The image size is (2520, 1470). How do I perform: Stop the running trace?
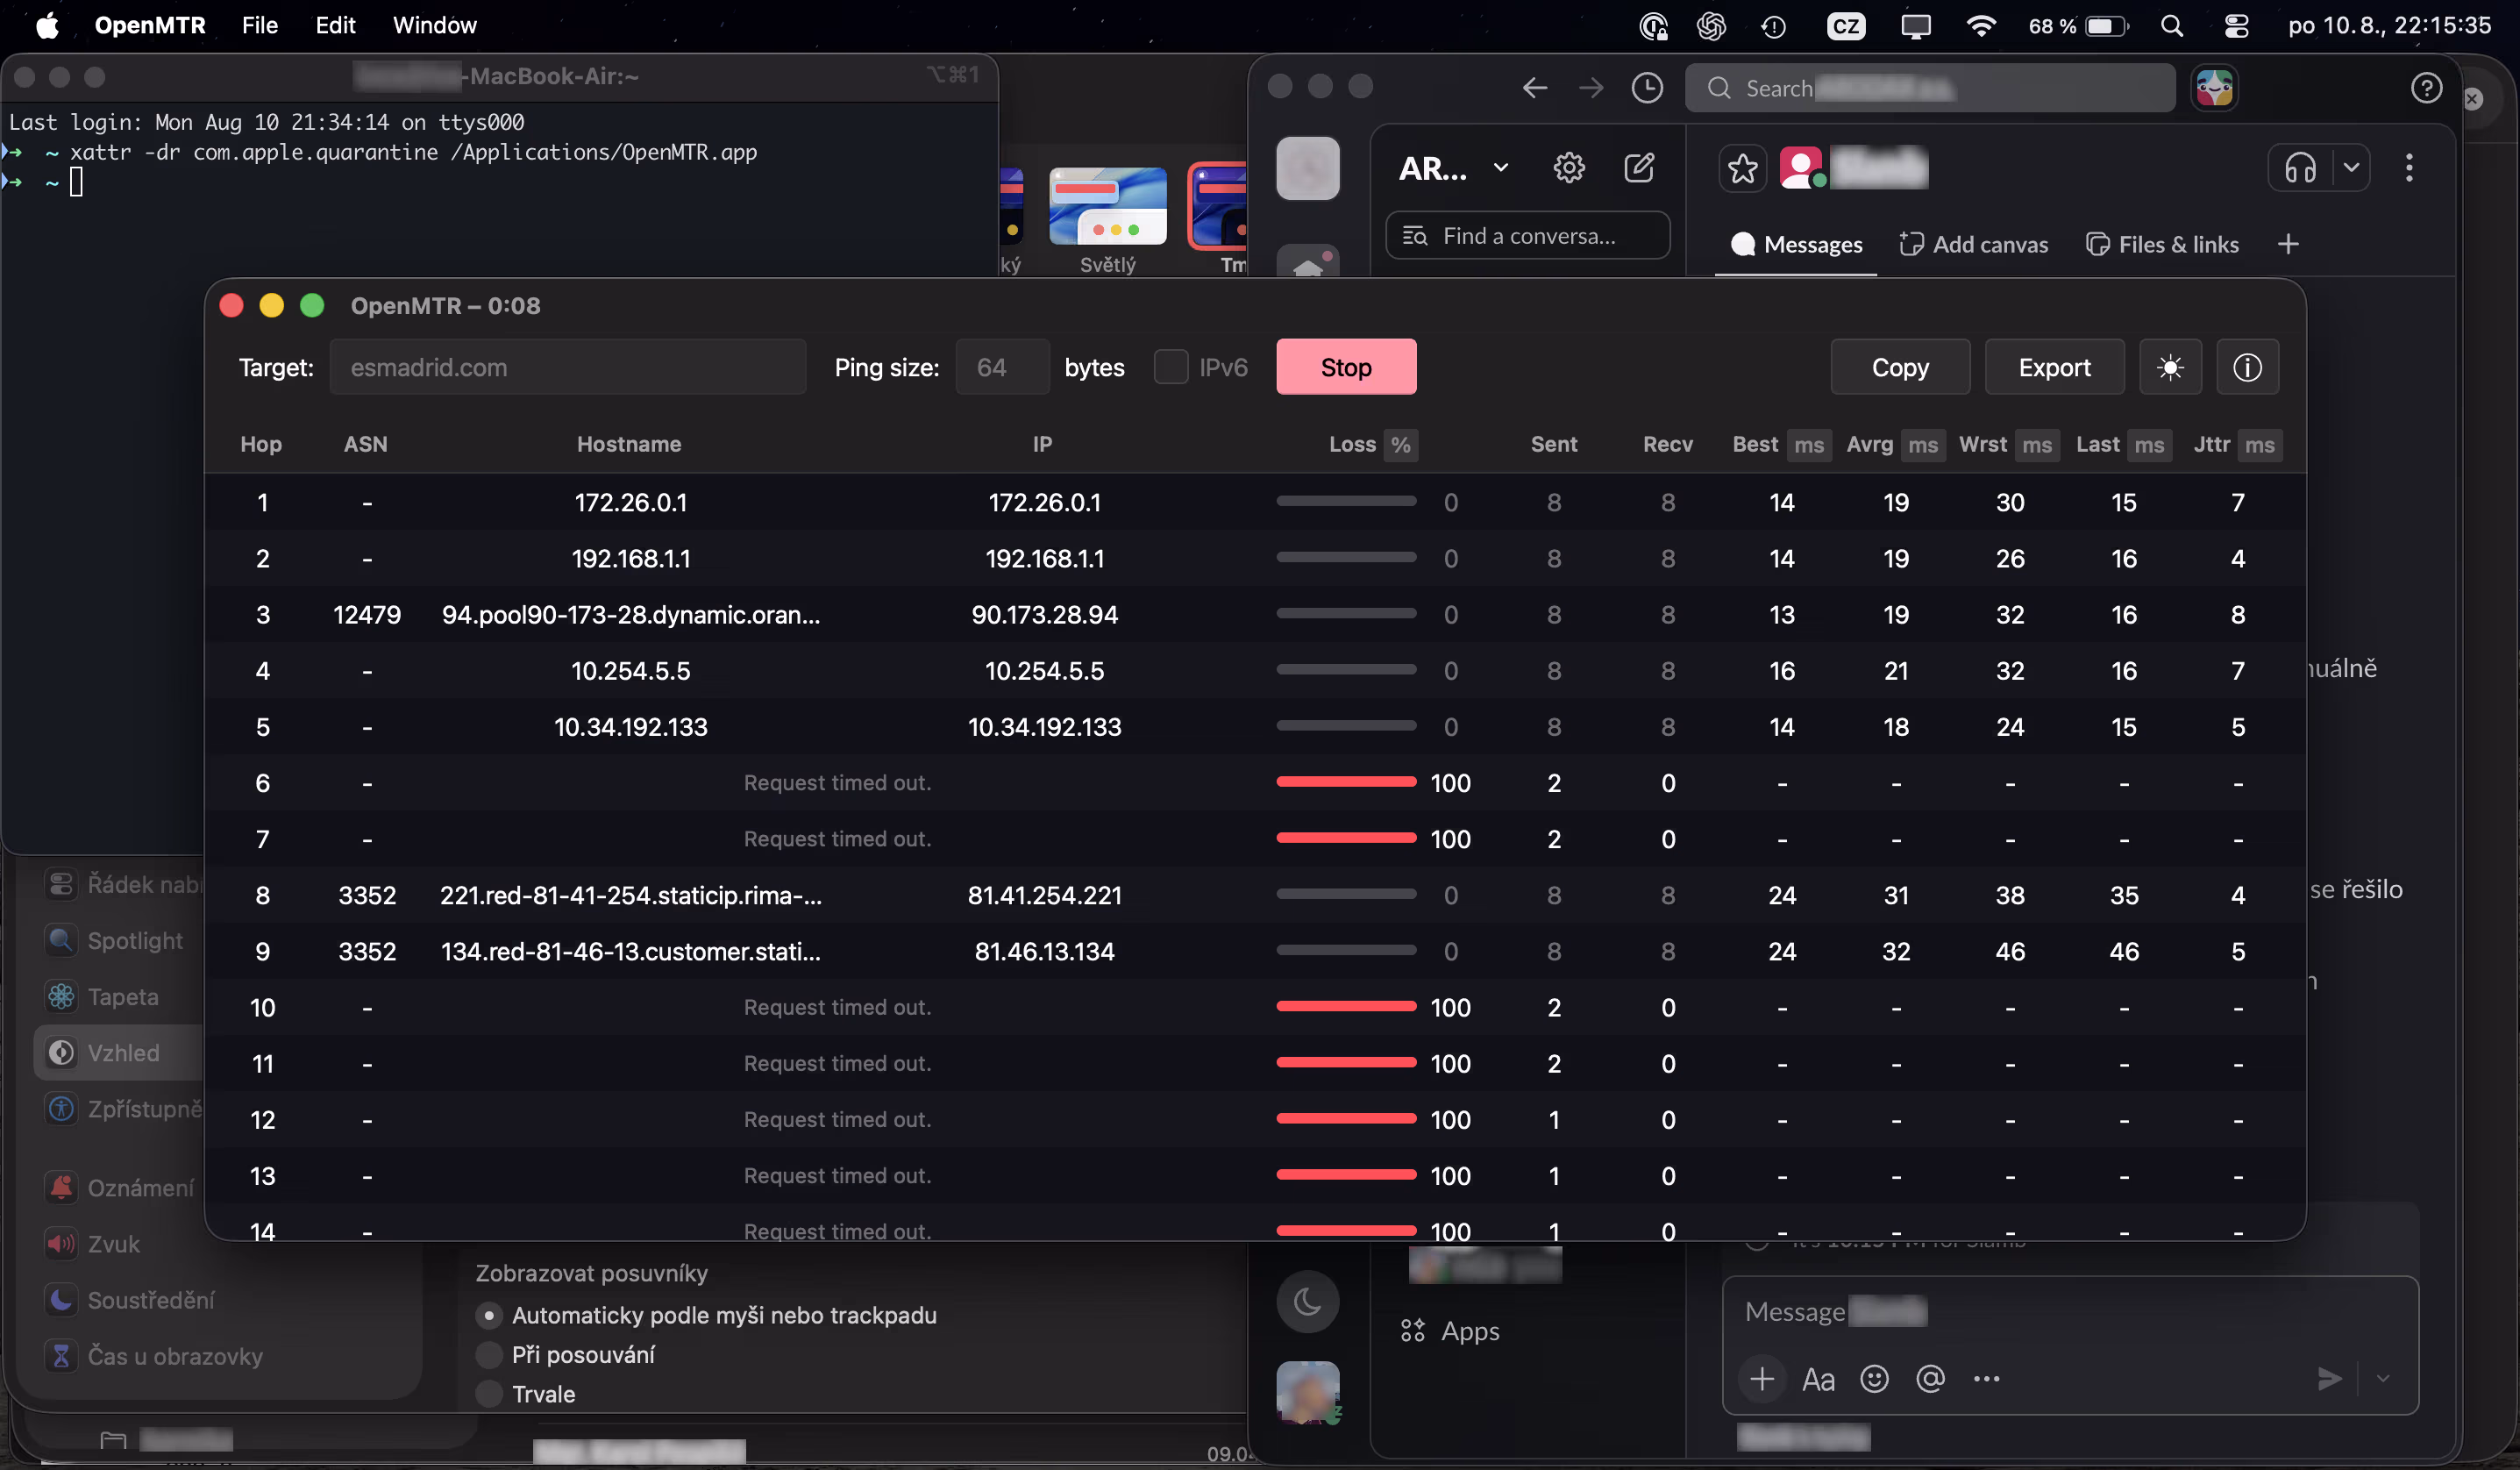pos(1346,367)
